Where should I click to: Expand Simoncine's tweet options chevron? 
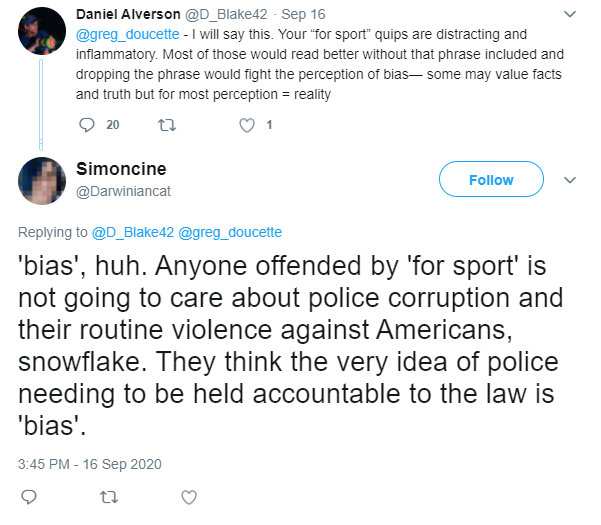pos(570,180)
